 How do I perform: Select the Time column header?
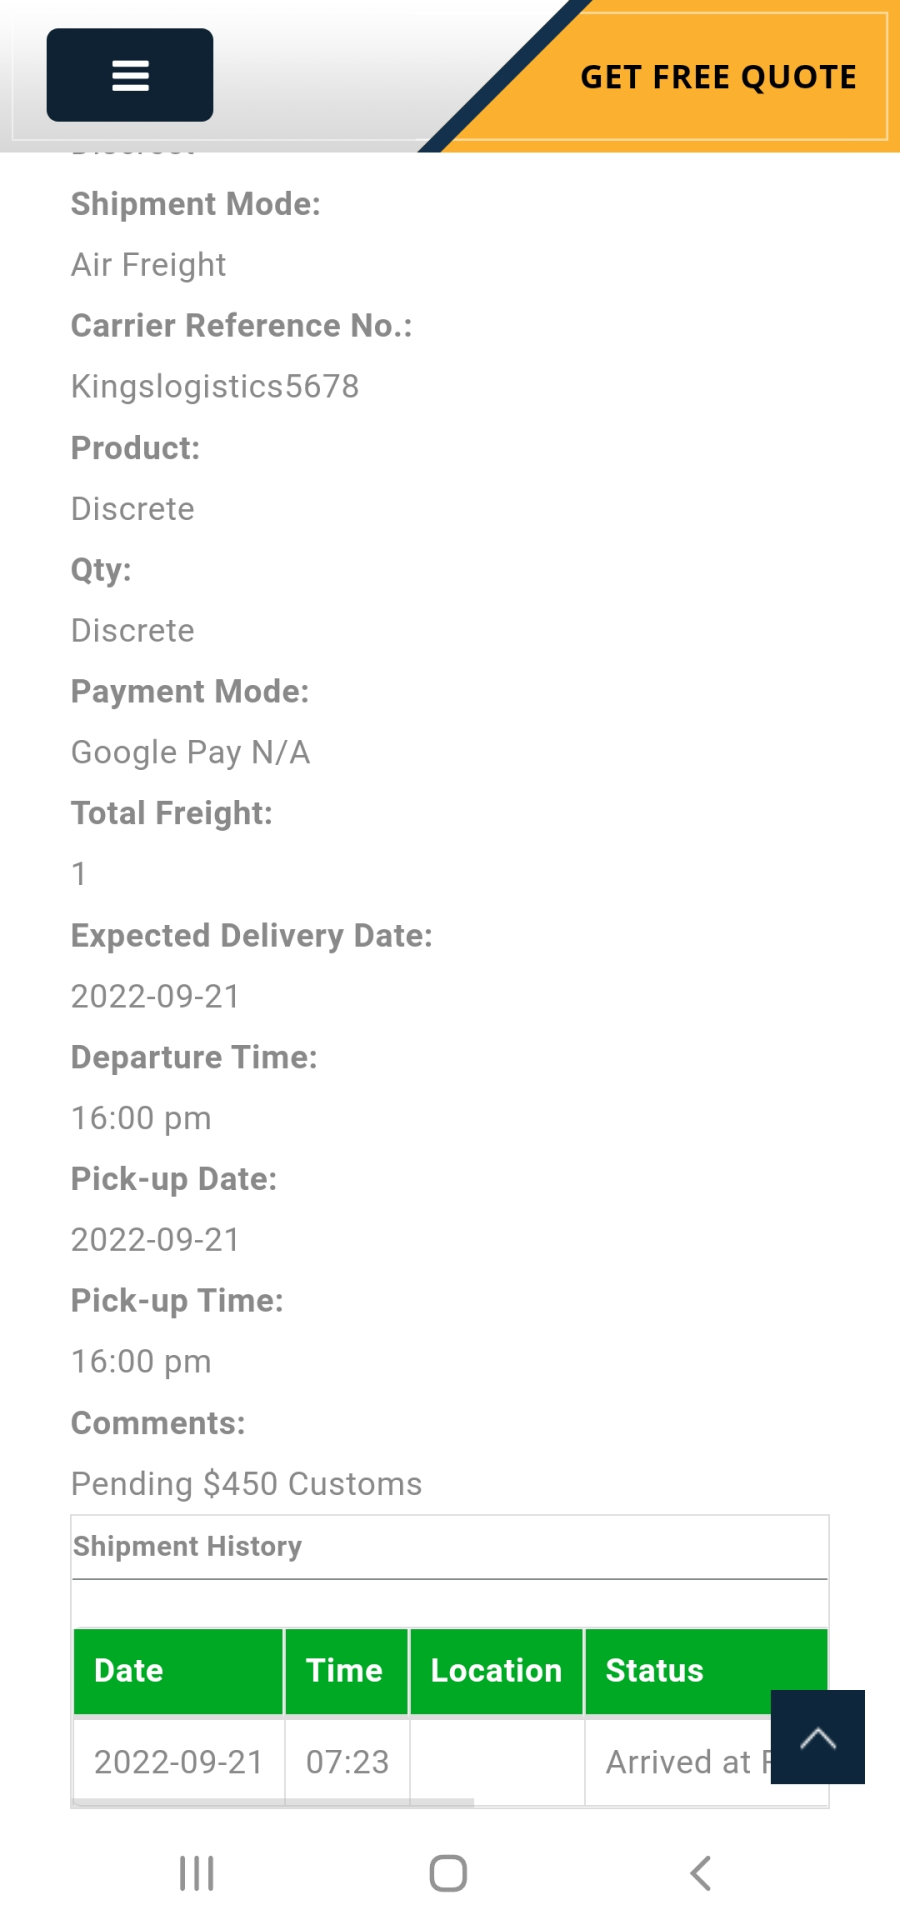(347, 1671)
